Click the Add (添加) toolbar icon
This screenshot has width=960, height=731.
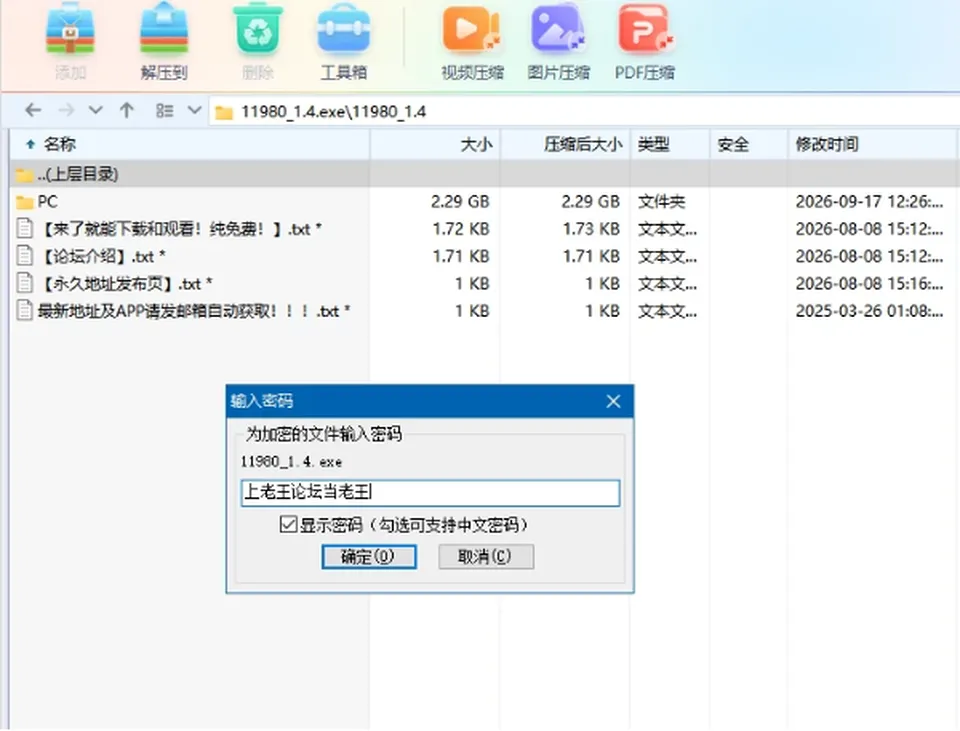[x=70, y=29]
